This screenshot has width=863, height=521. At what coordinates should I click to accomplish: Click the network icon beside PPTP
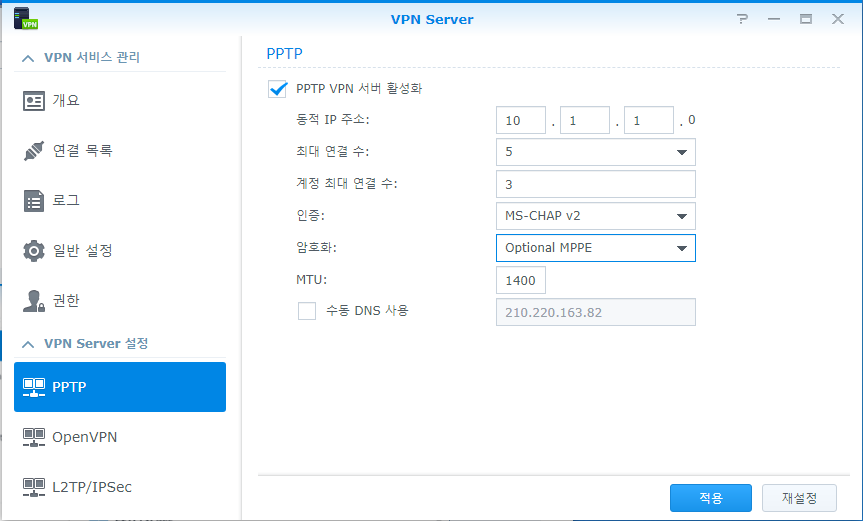pos(34,387)
